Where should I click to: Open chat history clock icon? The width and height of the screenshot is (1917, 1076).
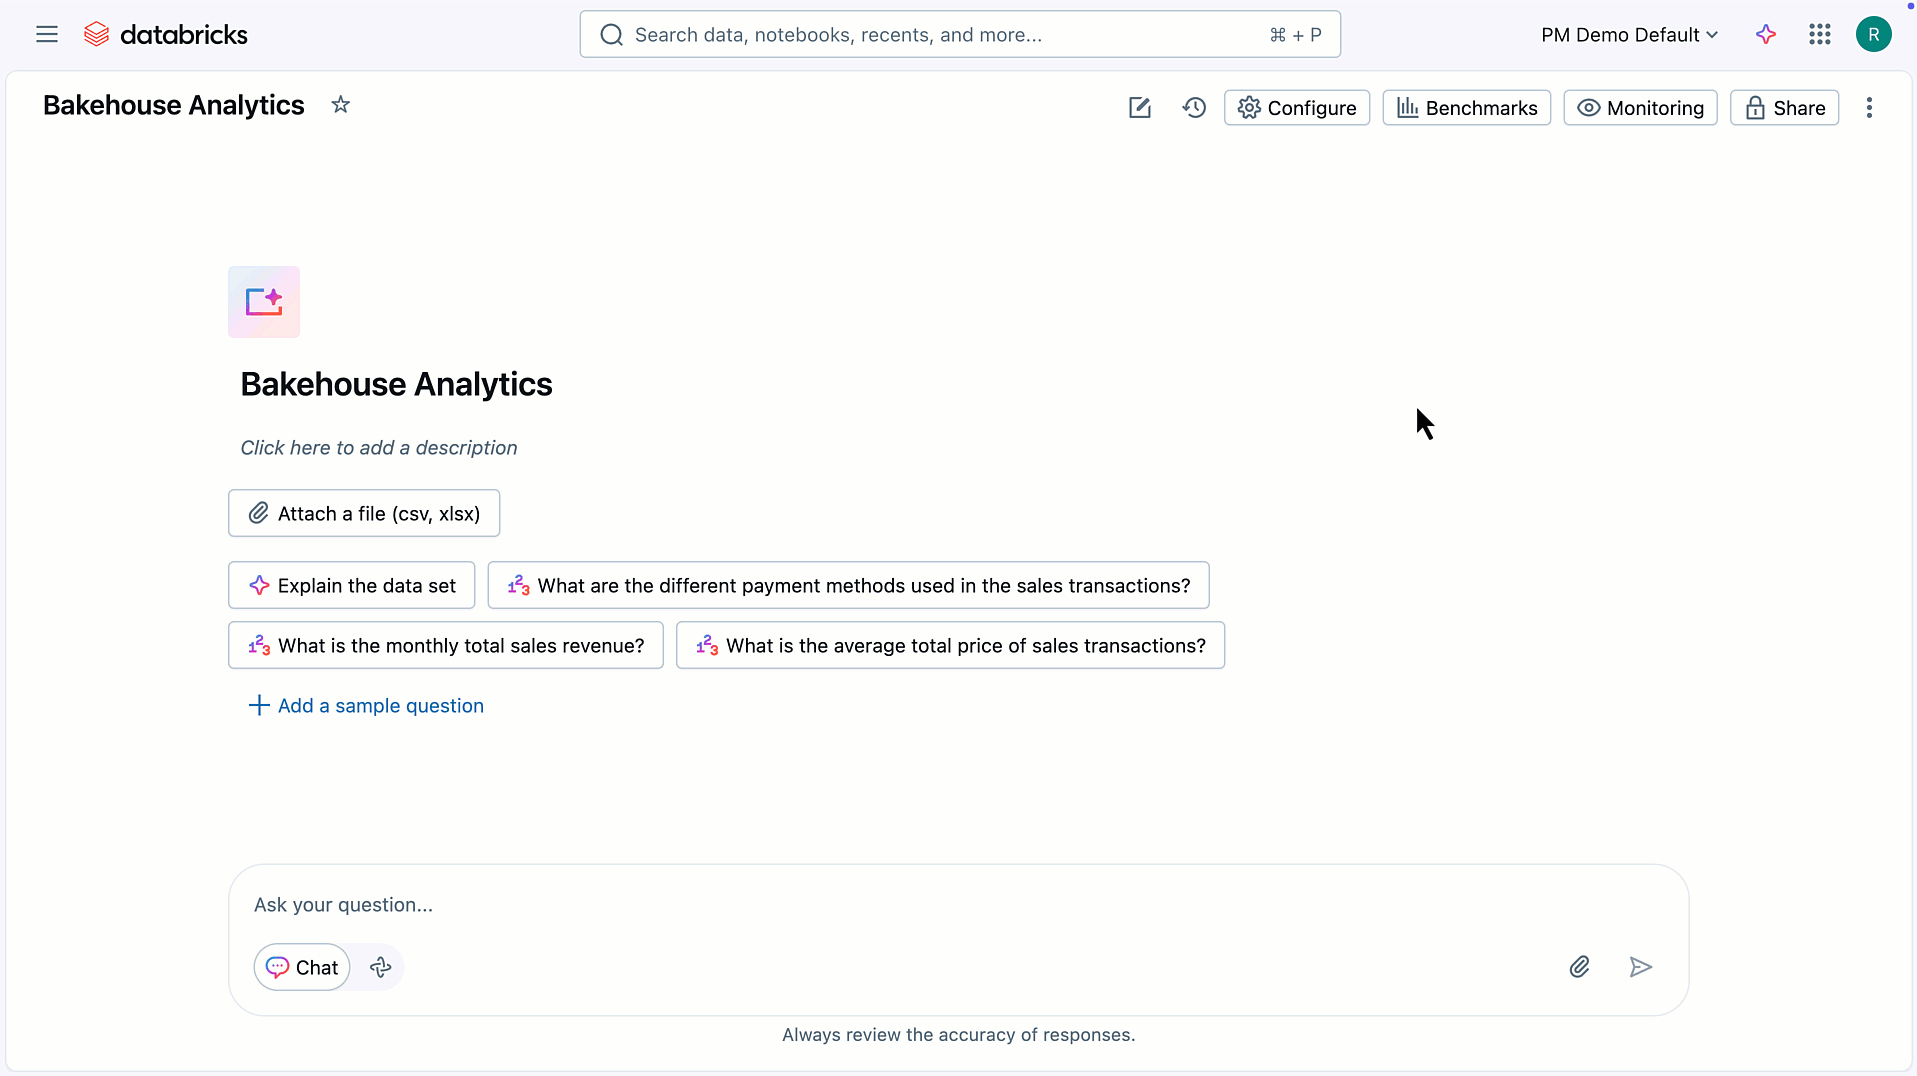coord(1194,108)
